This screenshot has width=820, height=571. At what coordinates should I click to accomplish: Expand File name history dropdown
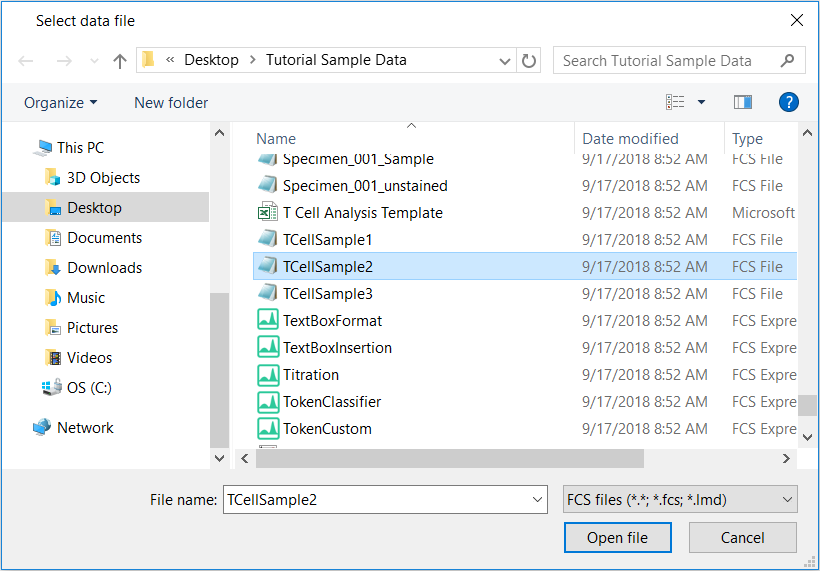coord(537,500)
